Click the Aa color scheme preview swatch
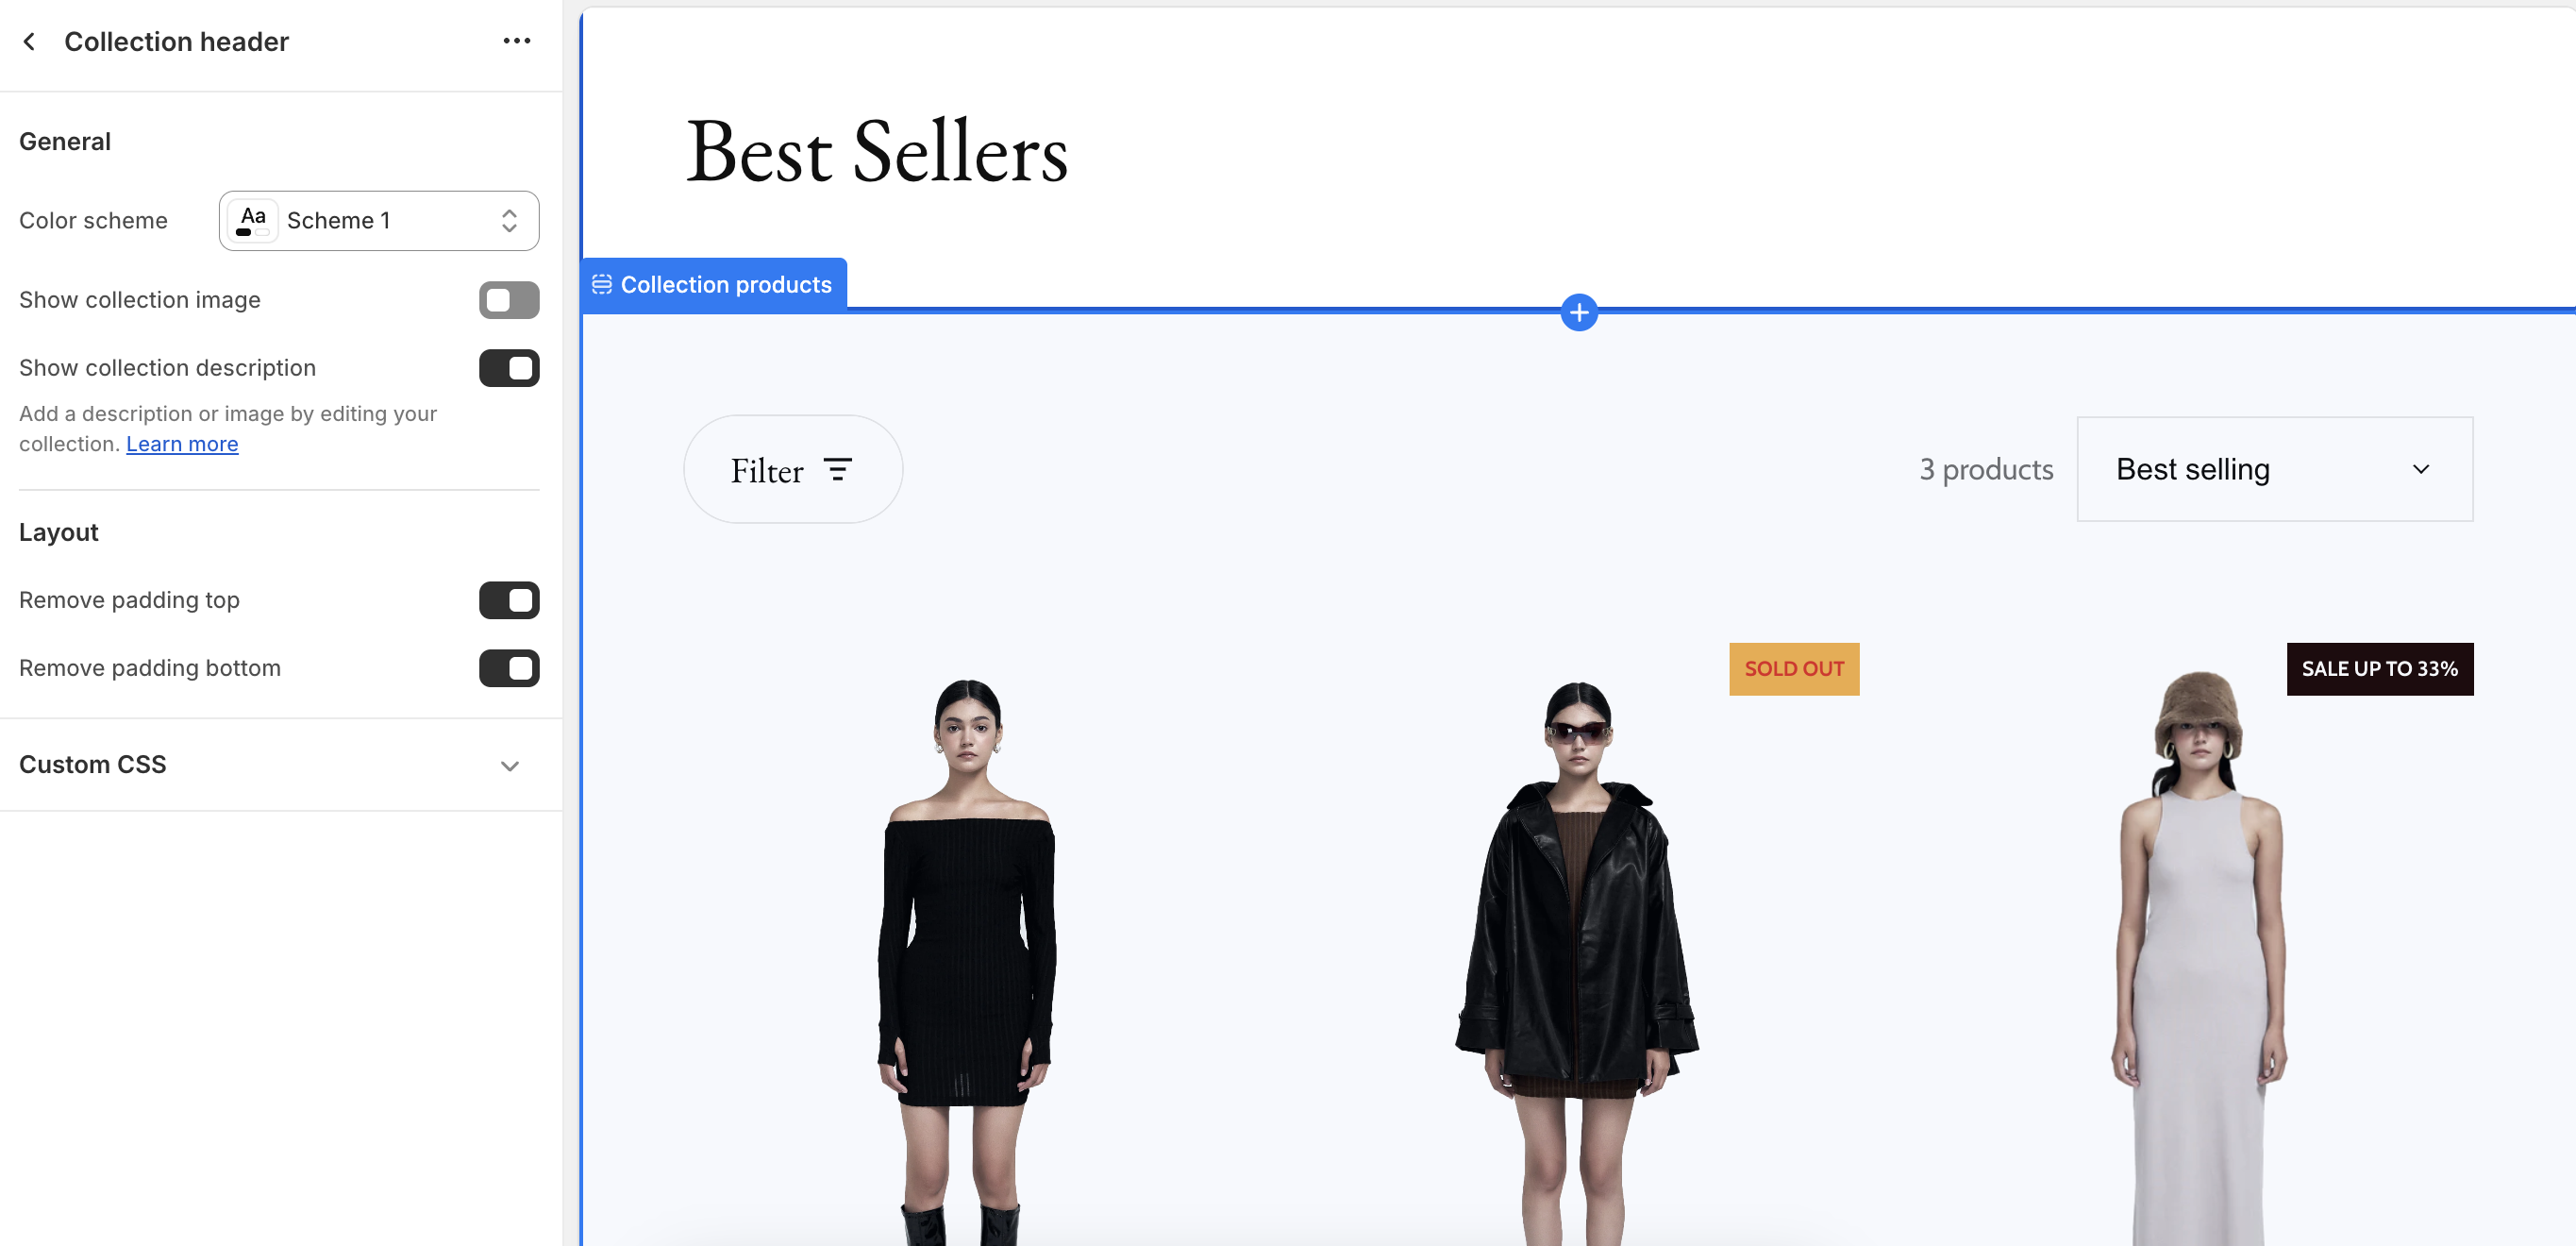The height and width of the screenshot is (1246, 2576). [x=252, y=221]
